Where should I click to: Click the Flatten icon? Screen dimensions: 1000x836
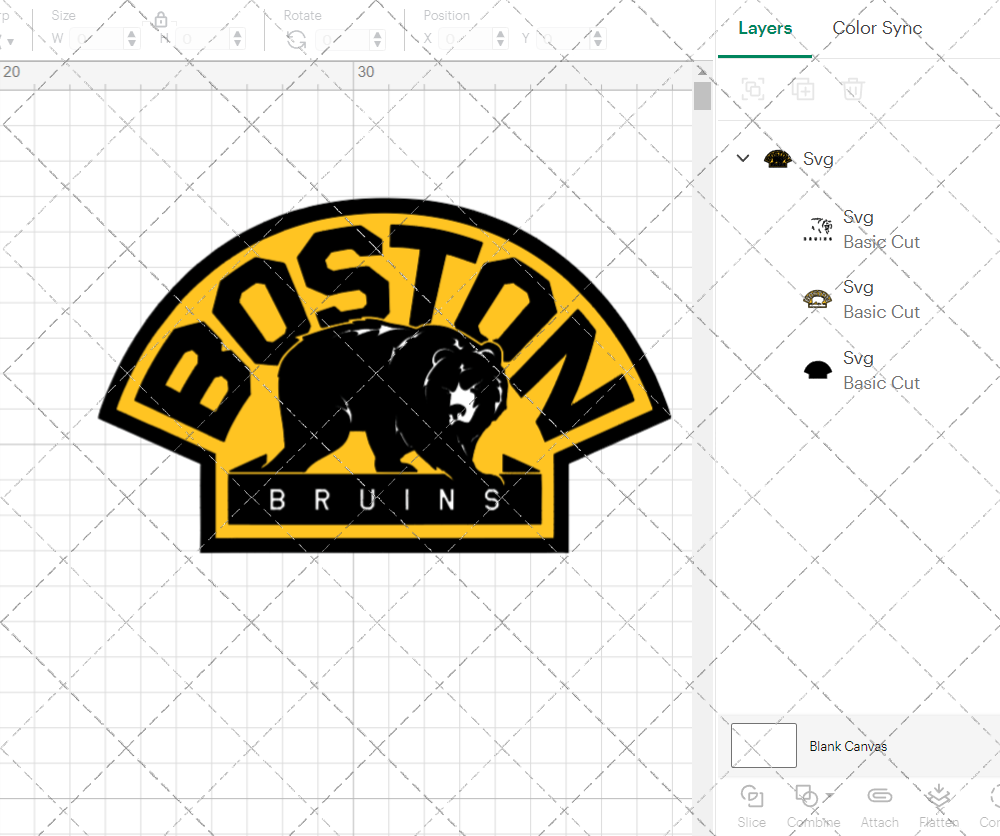pyautogui.click(x=938, y=797)
